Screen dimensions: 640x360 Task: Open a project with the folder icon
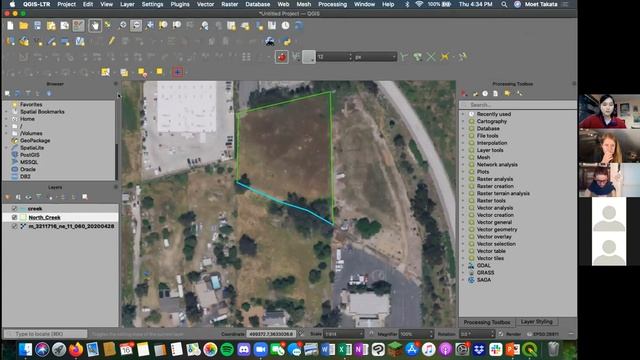24,26
